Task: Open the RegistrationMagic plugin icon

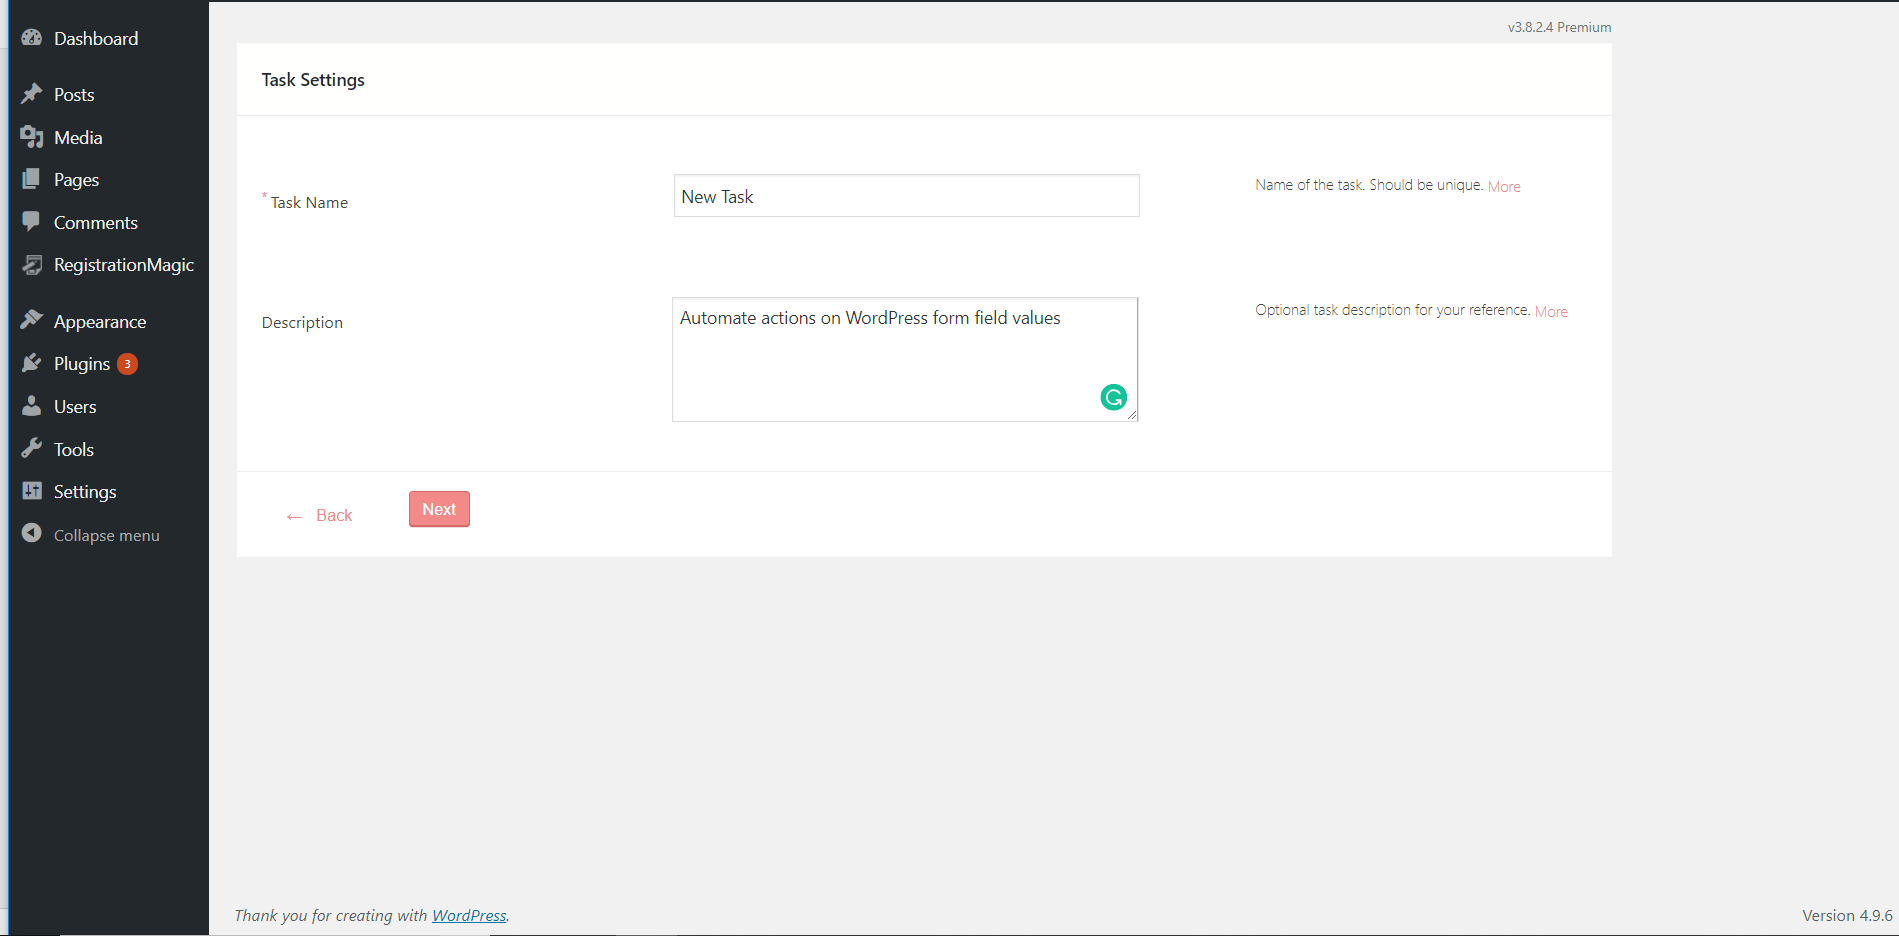Action: [x=33, y=265]
